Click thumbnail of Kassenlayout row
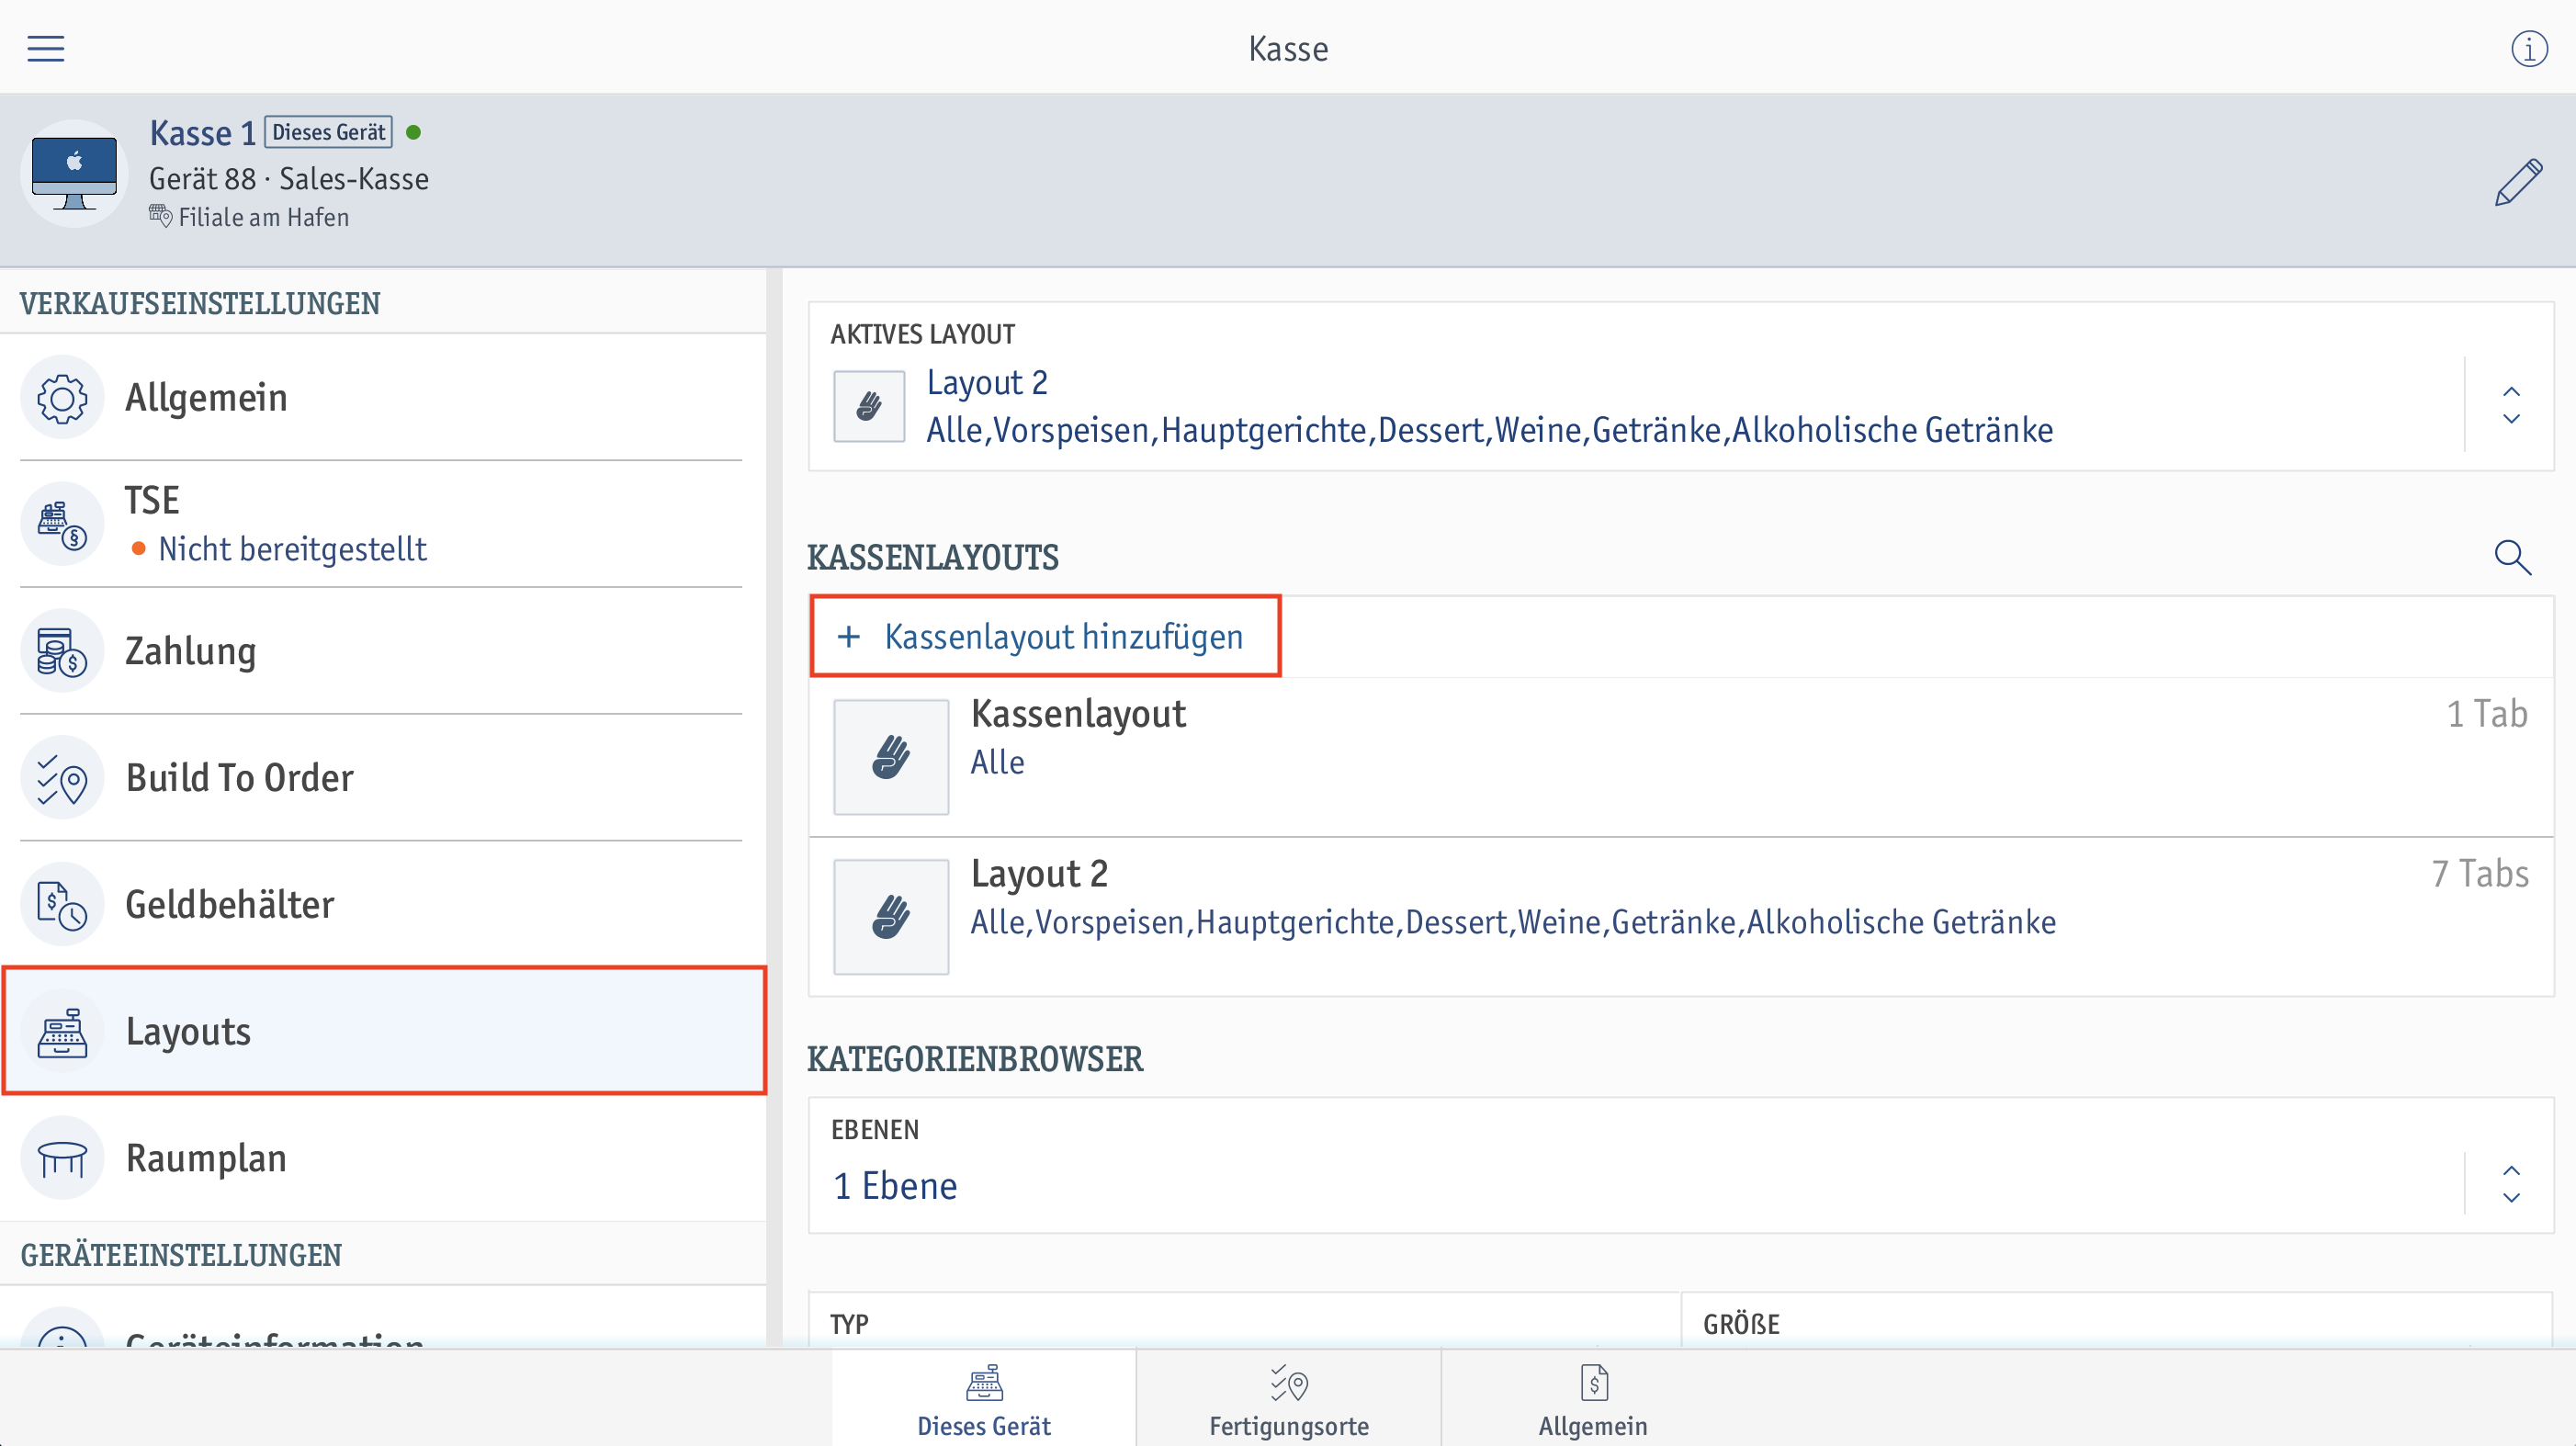2576x1446 pixels. (891, 757)
